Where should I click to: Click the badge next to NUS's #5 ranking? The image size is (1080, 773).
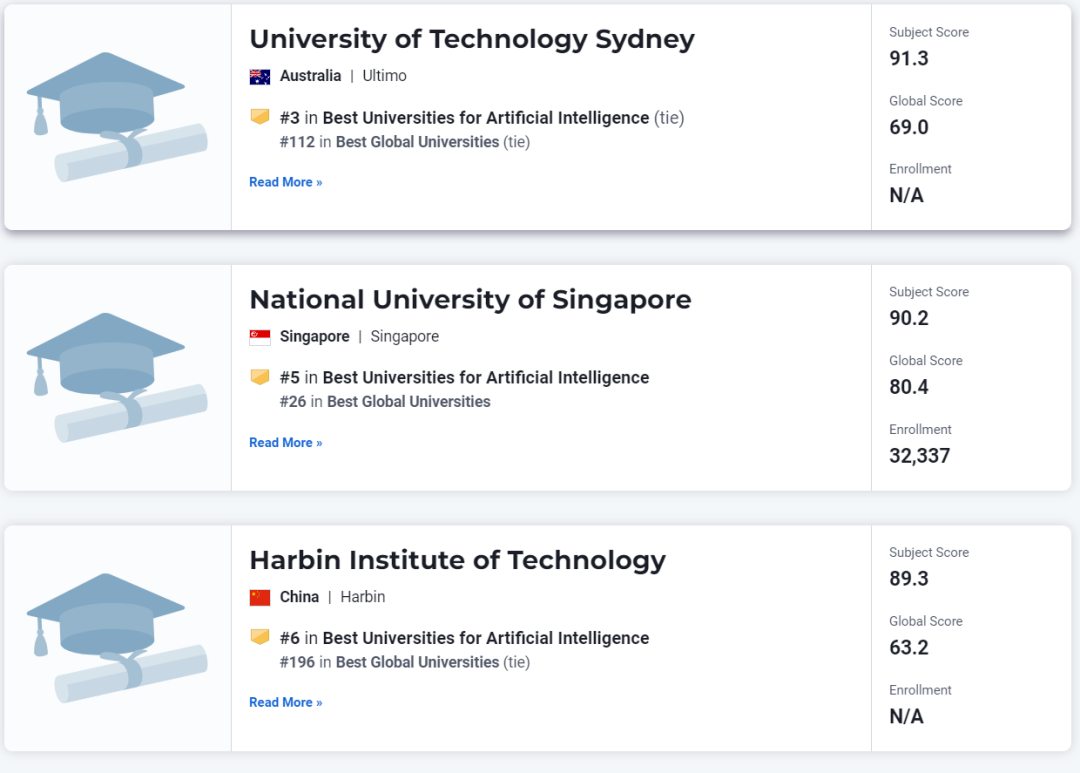(x=259, y=377)
